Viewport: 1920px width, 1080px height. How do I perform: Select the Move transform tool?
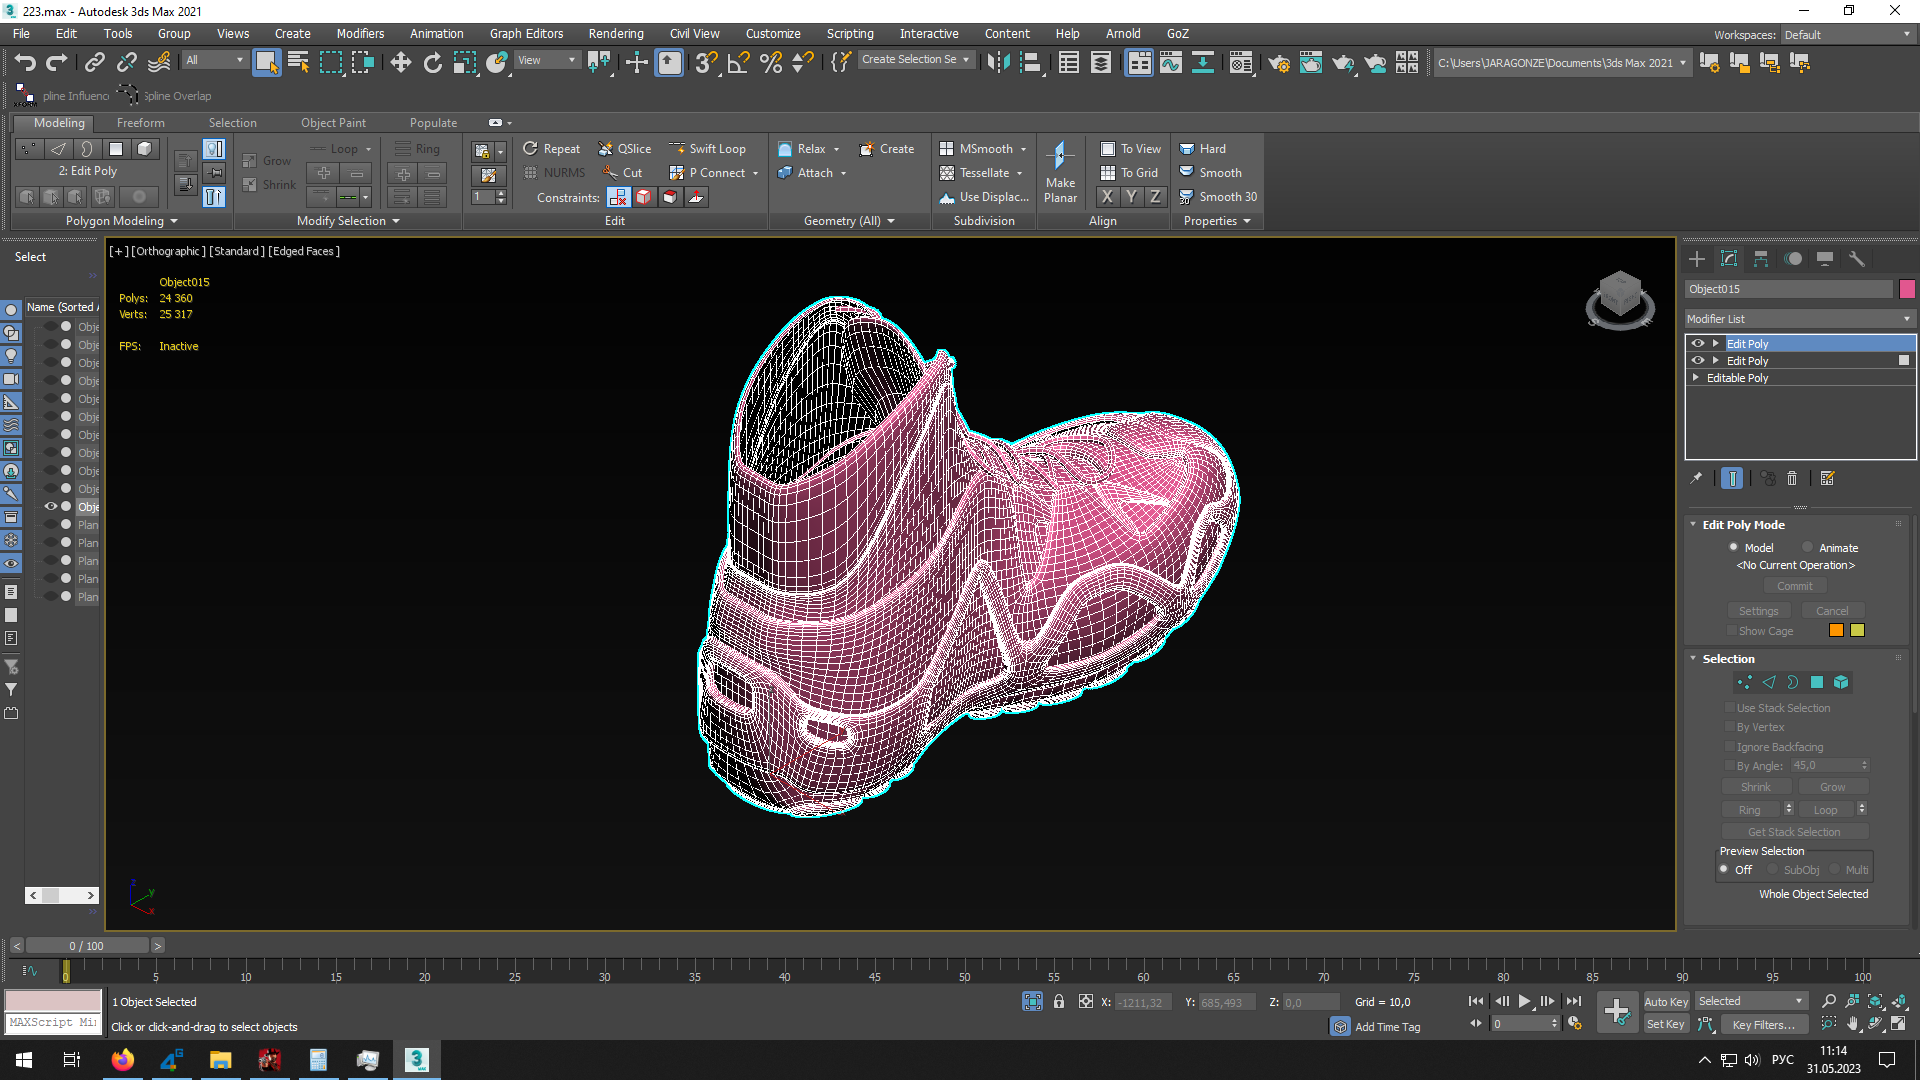[x=400, y=63]
